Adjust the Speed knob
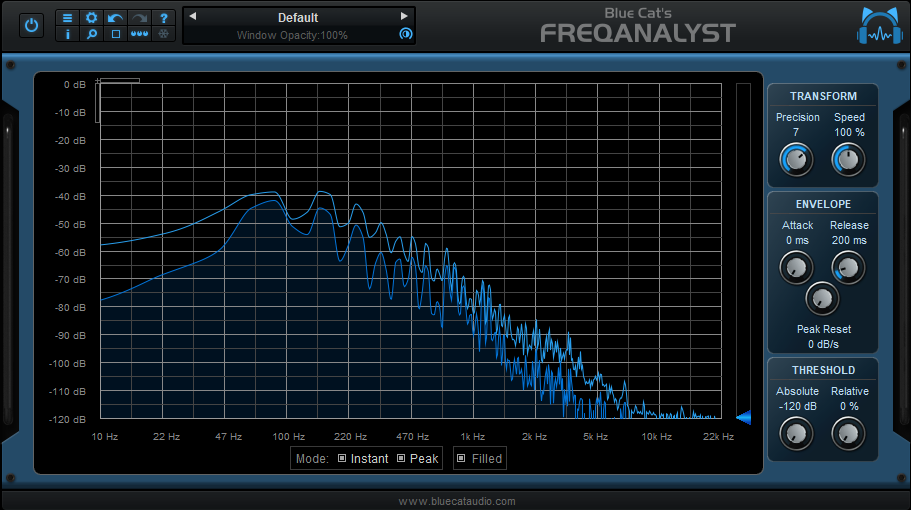This screenshot has width=911, height=510. 848,160
